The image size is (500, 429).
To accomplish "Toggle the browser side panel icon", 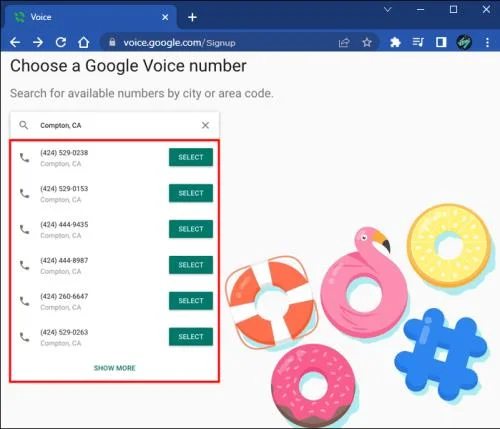I will click(441, 42).
